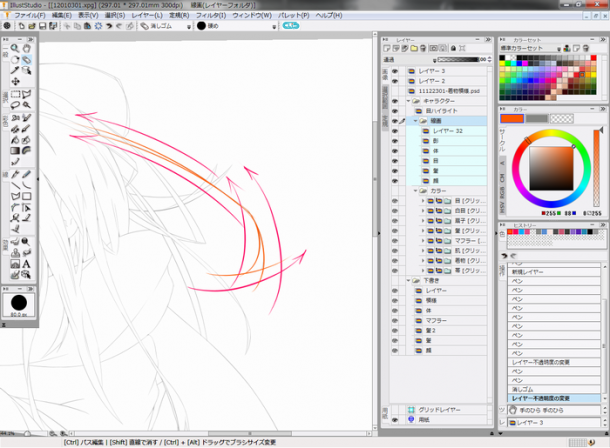Toggle visibility of 線画 folder
The width and height of the screenshot is (610, 448).
click(x=394, y=121)
